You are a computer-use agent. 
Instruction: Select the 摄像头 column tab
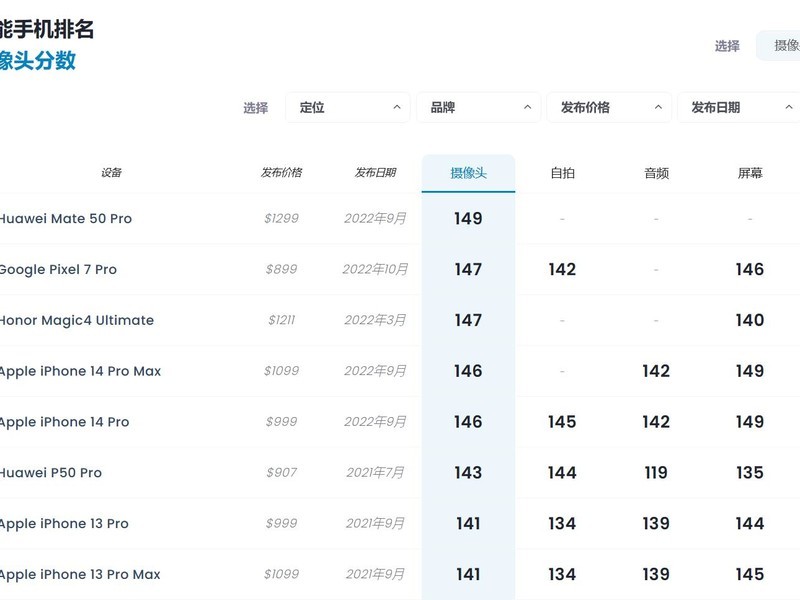(x=468, y=173)
